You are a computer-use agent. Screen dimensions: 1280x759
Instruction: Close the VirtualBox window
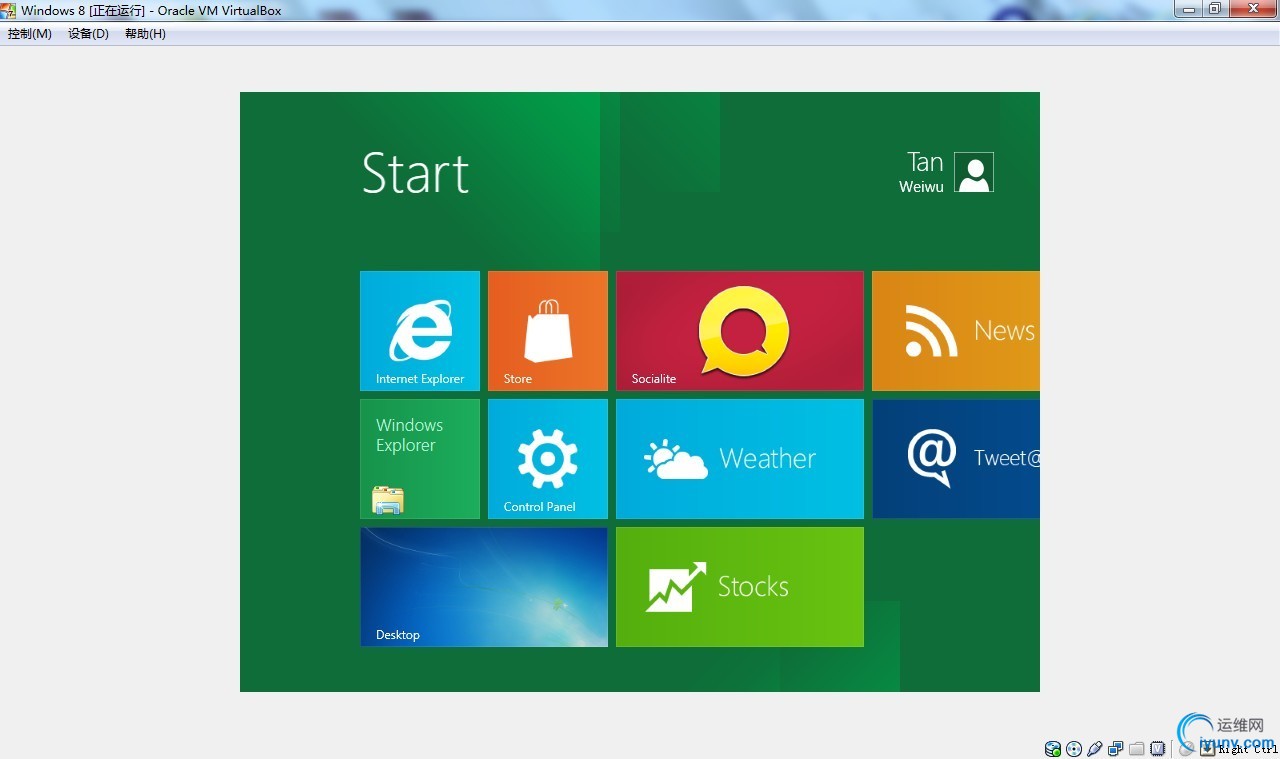click(x=1252, y=9)
